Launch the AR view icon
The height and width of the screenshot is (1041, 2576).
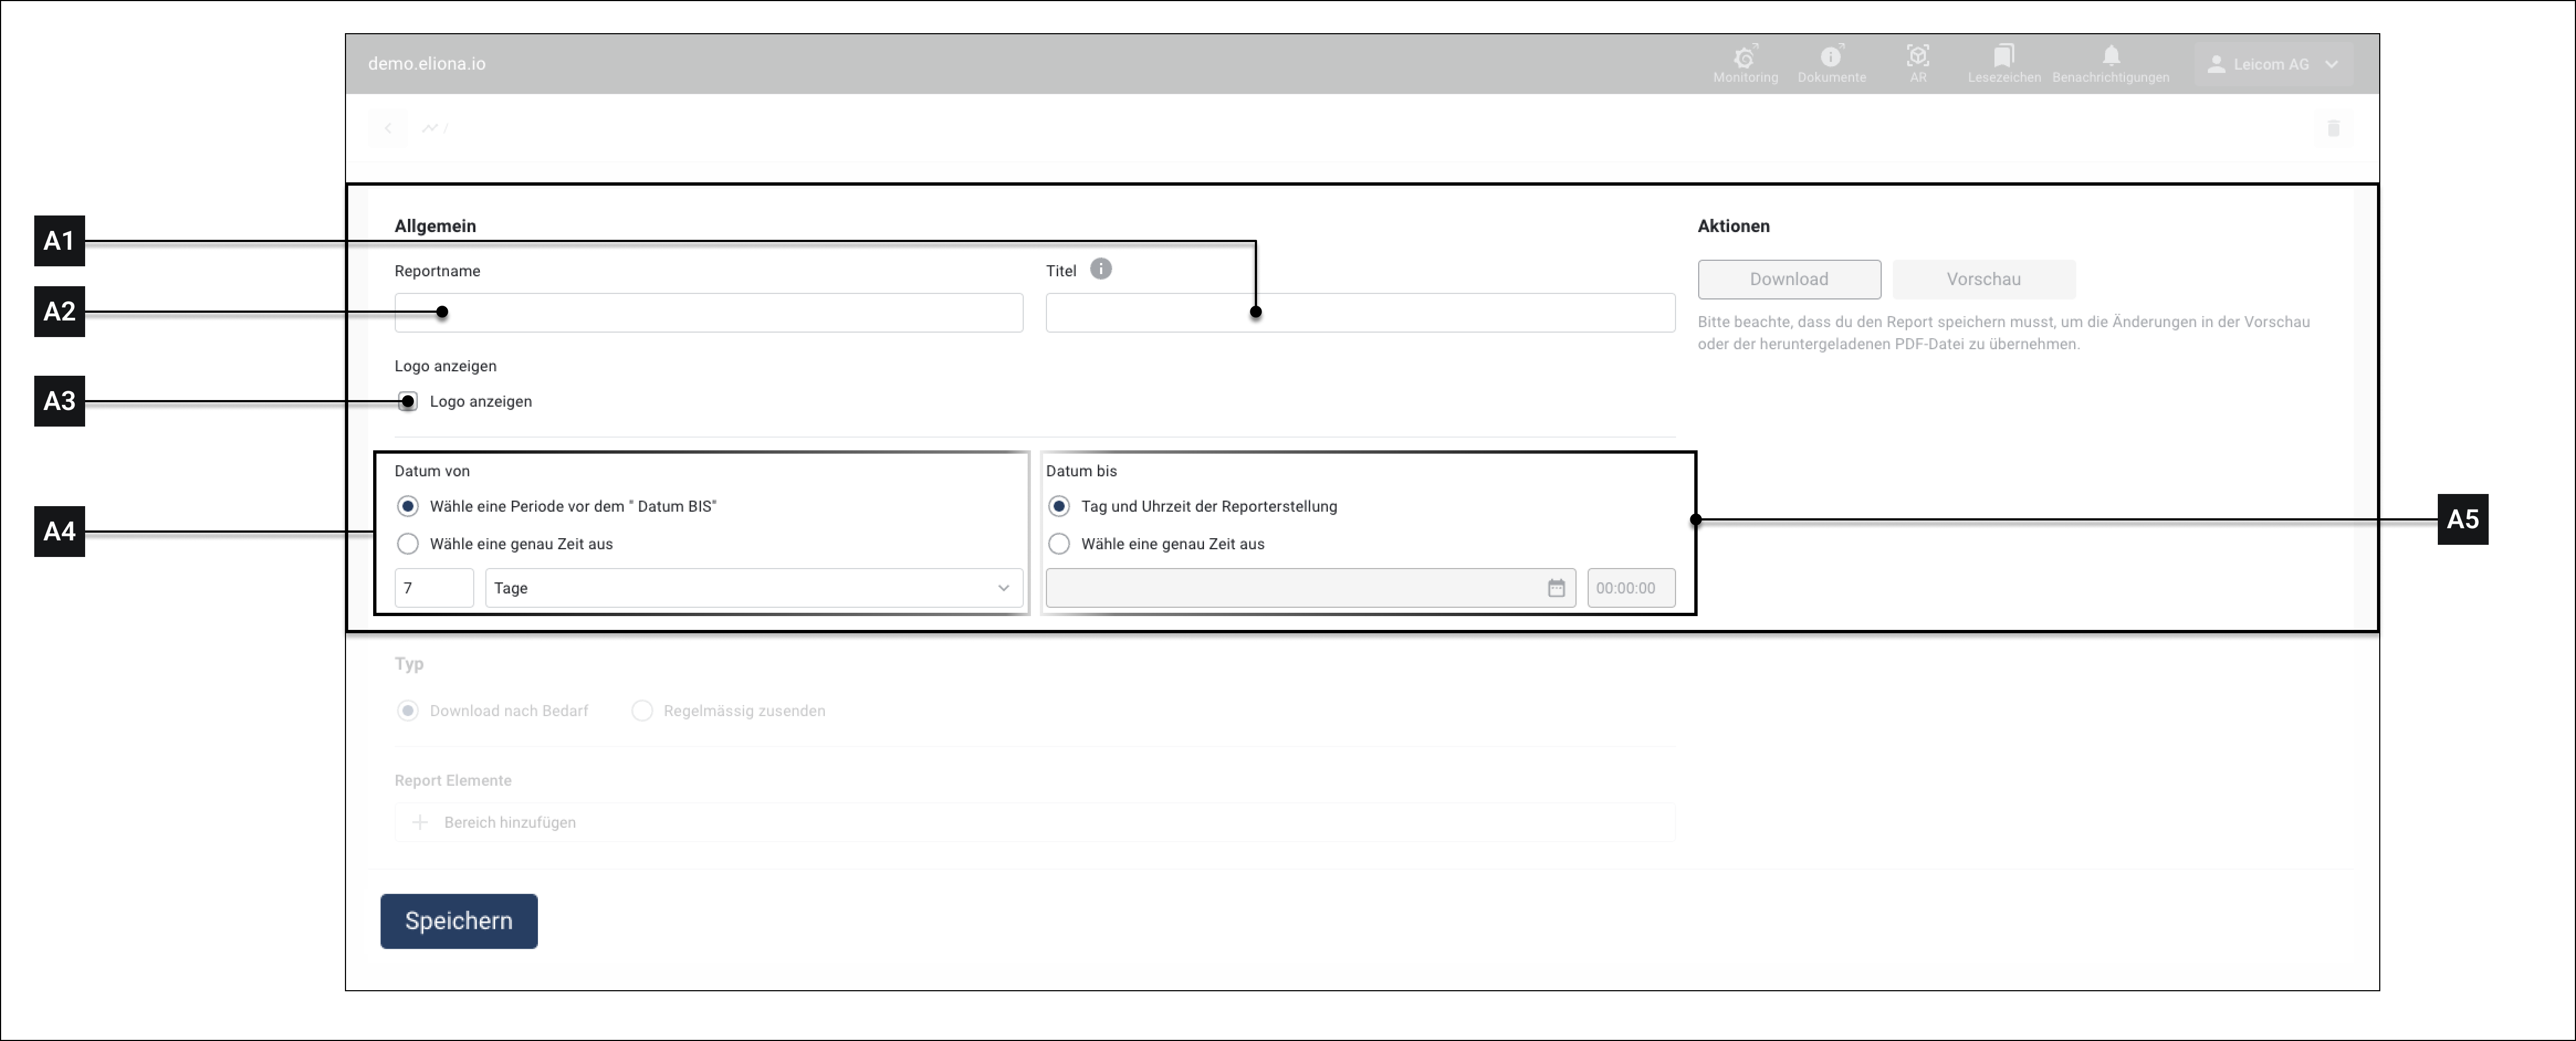[1917, 57]
